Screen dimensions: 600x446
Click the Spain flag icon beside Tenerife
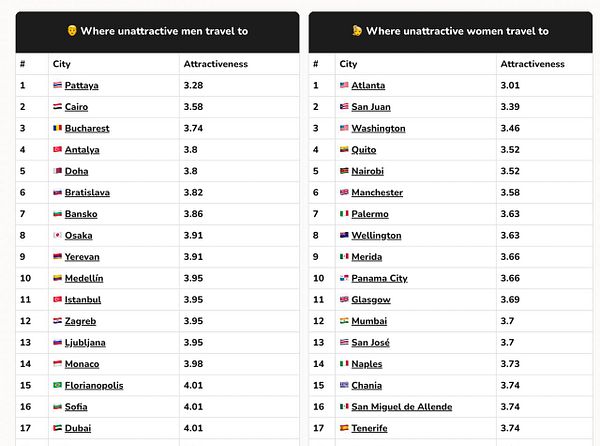[344, 428]
